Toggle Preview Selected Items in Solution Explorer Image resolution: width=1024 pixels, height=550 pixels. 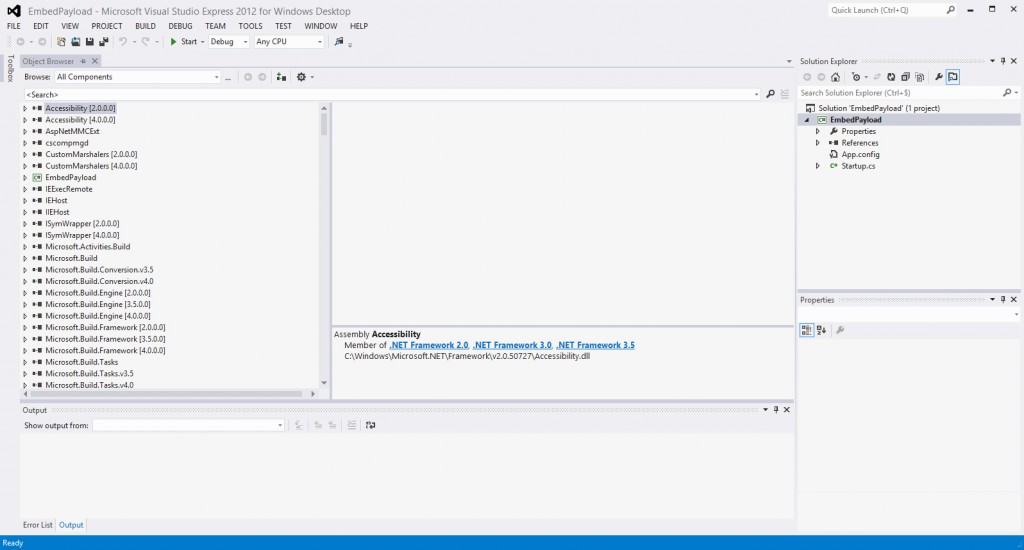click(953, 77)
